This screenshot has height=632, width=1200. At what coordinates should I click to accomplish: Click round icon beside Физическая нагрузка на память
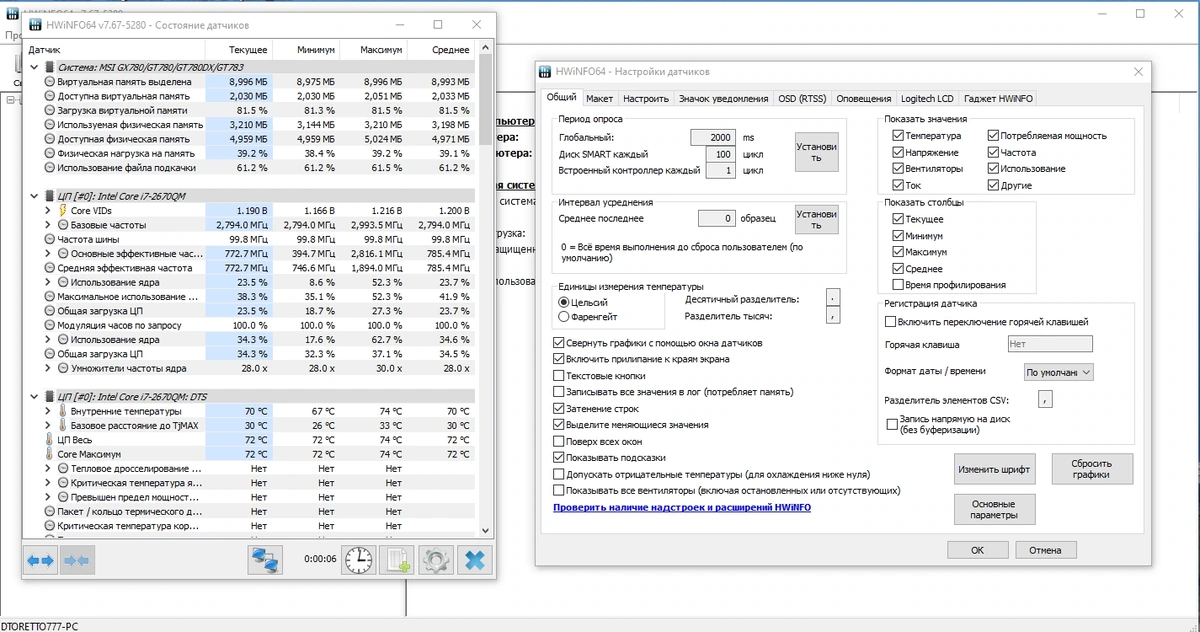click(49, 154)
